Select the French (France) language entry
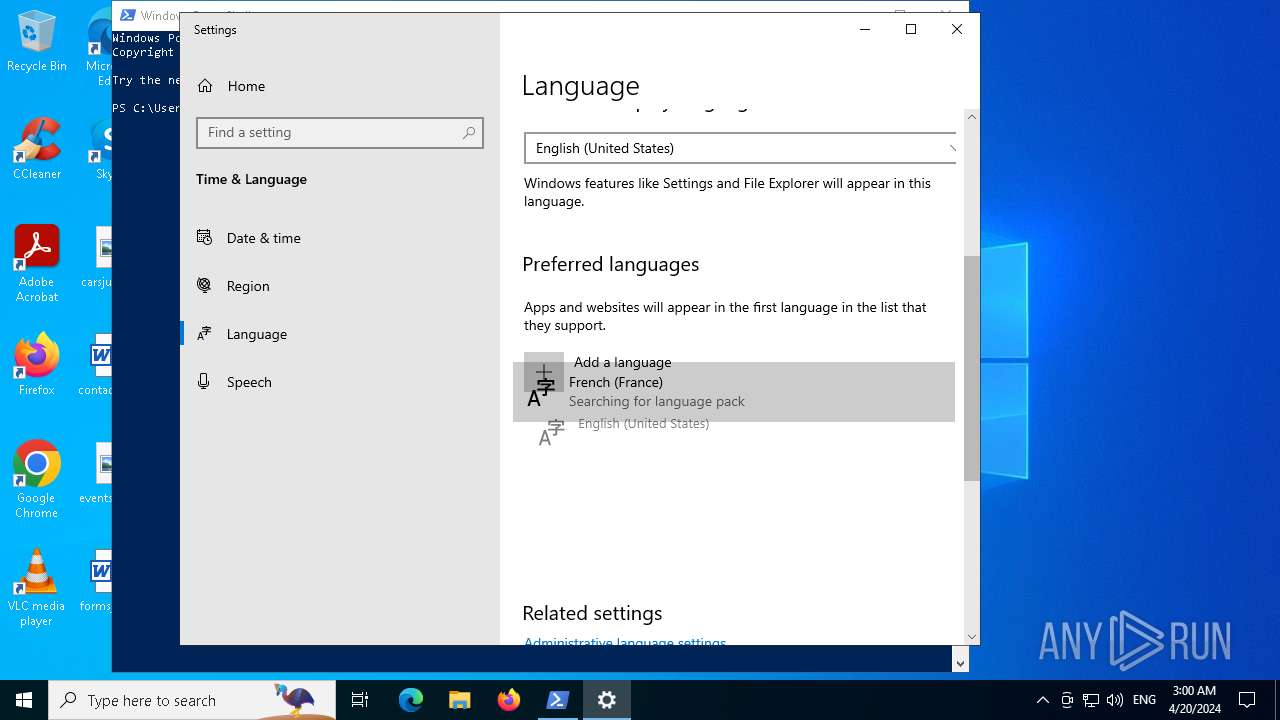The image size is (1280, 720). (734, 392)
